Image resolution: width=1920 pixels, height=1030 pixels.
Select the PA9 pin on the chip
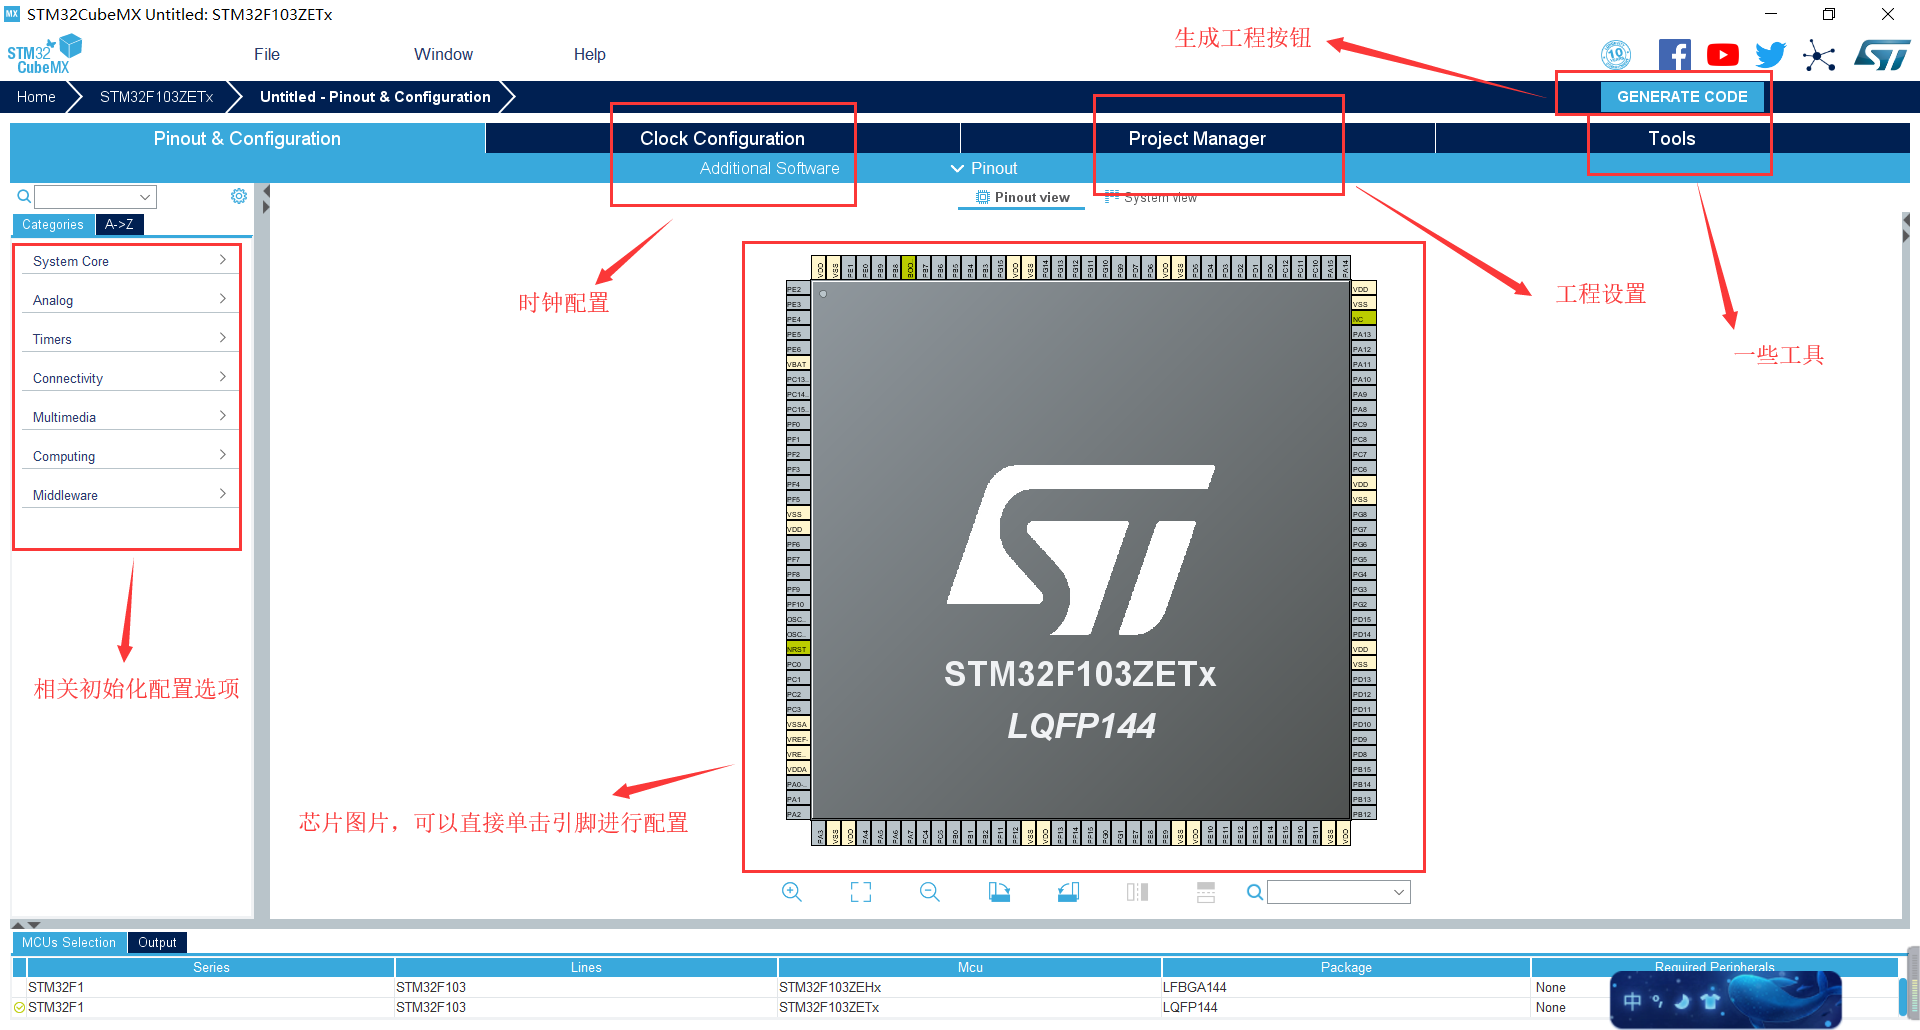click(1364, 394)
